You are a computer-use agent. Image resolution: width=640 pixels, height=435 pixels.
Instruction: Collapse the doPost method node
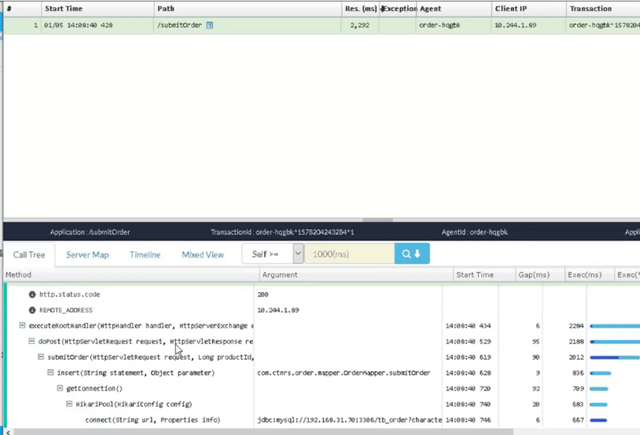31,341
